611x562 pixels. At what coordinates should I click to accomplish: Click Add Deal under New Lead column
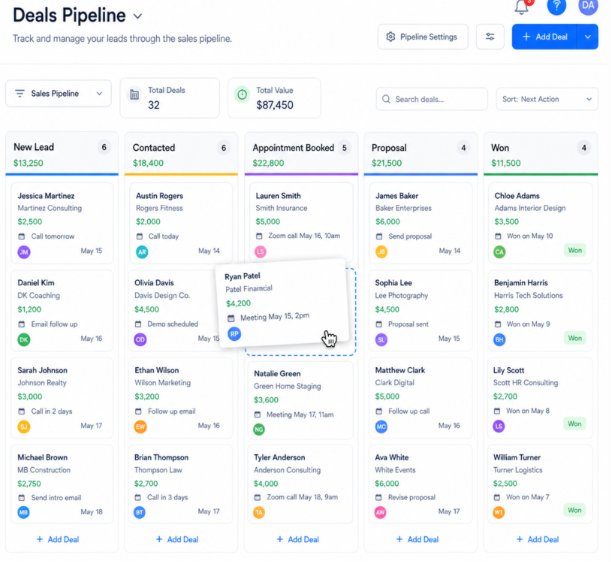[x=58, y=539]
